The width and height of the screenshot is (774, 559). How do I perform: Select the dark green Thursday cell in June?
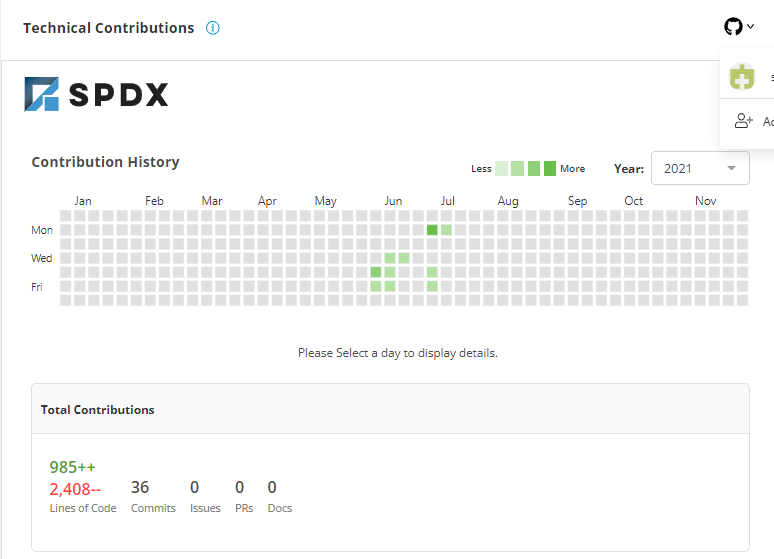(376, 272)
